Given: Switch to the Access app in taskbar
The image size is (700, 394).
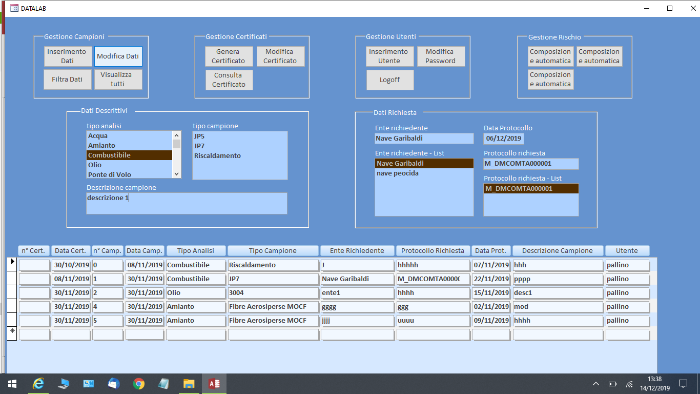Looking at the screenshot, I should click(x=214, y=384).
